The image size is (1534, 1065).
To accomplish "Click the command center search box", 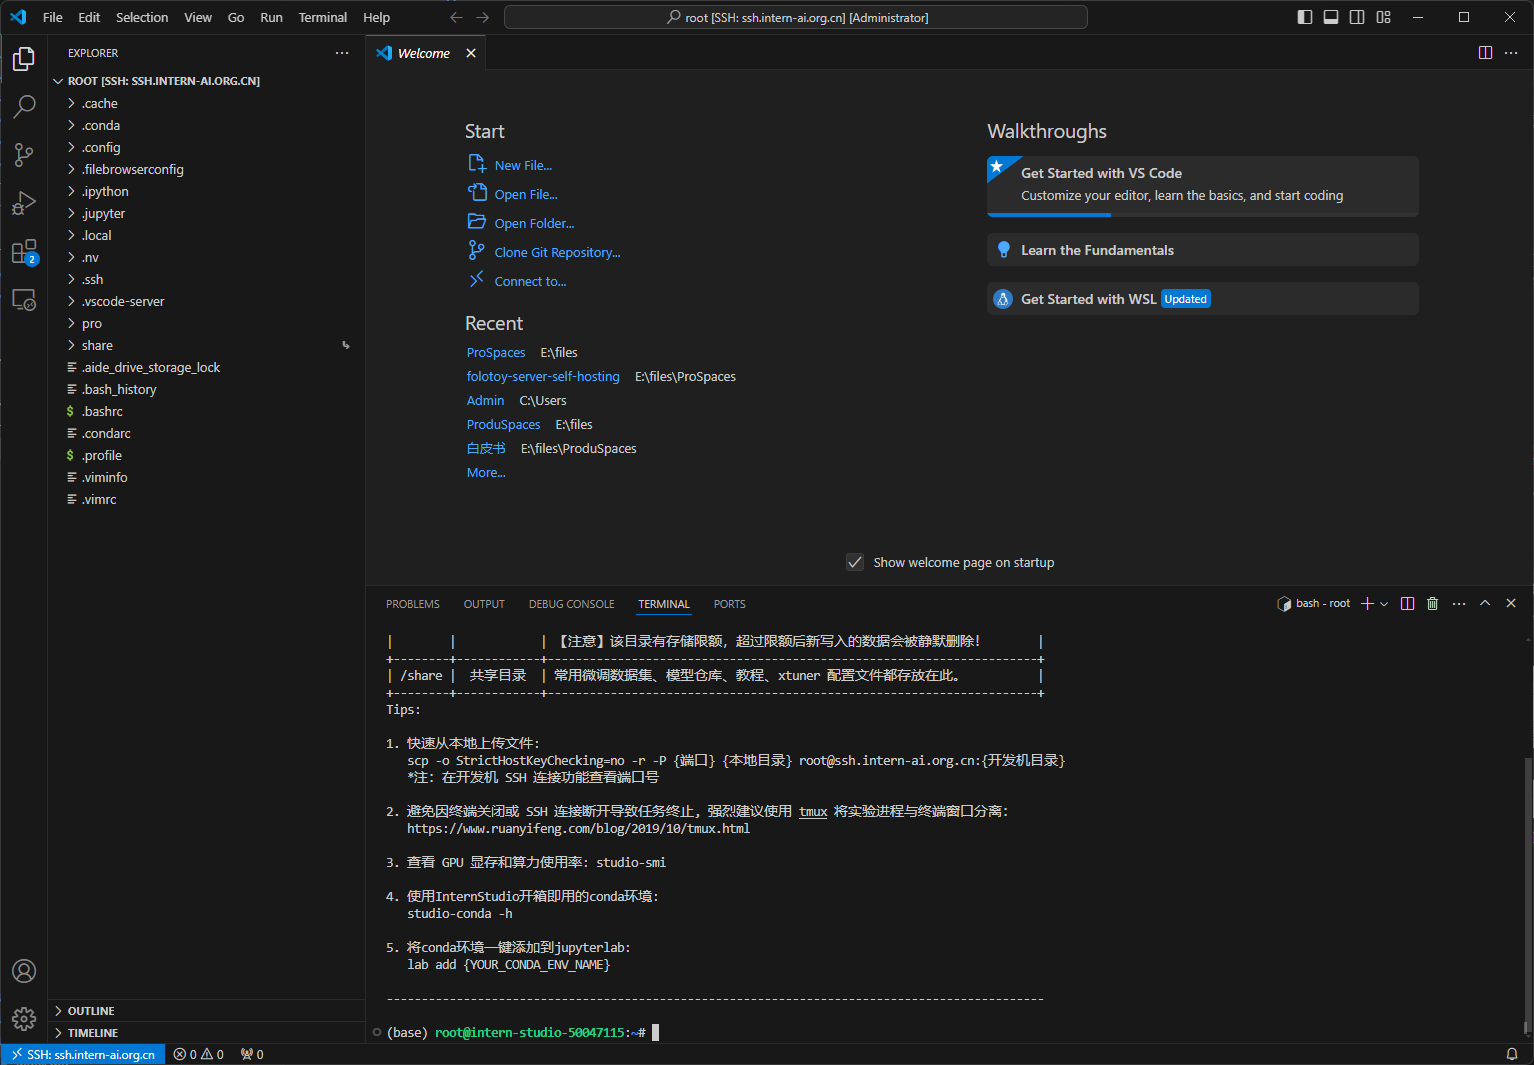I will coord(796,17).
